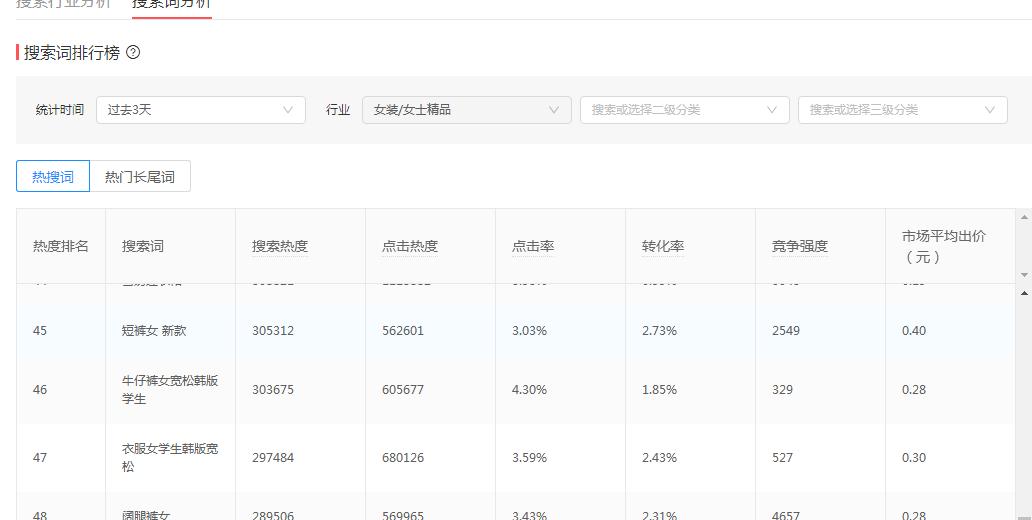Click click rate 3.03%
This screenshot has height=520, width=1032.
click(x=529, y=330)
